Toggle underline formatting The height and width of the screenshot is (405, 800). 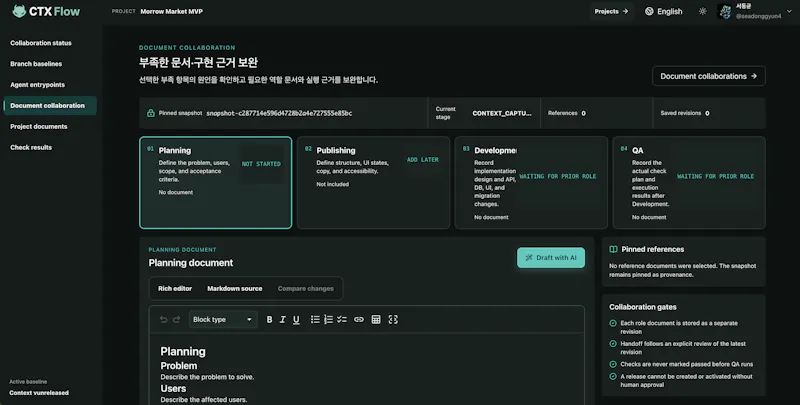pos(296,319)
